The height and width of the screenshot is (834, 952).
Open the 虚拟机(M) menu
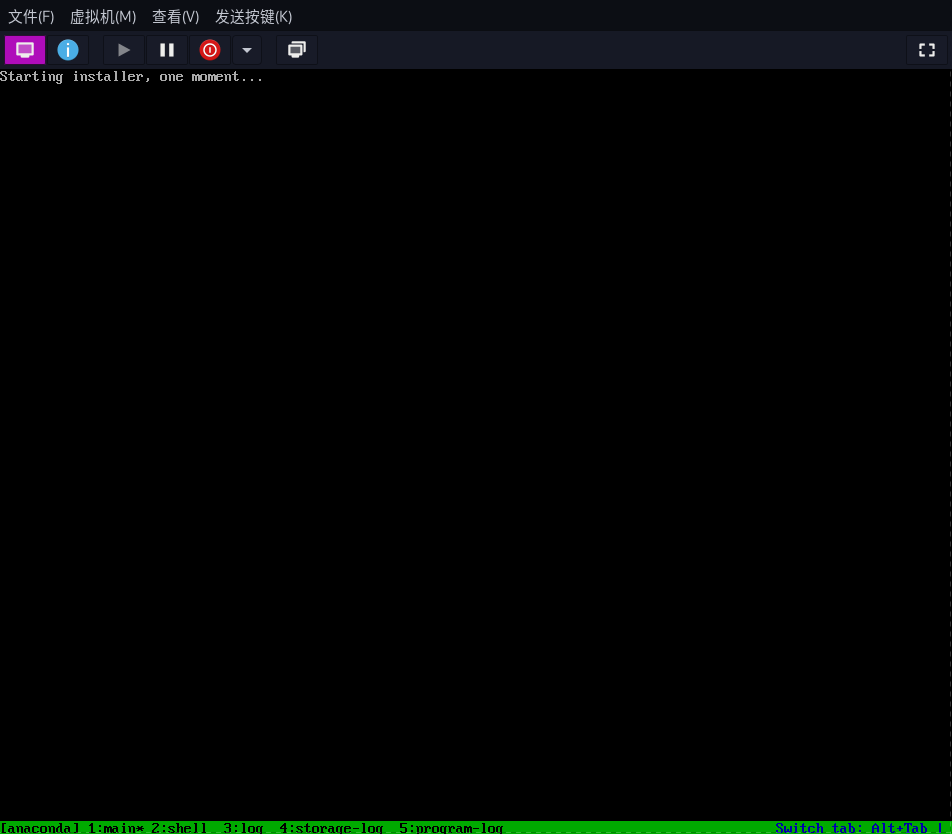coord(103,17)
